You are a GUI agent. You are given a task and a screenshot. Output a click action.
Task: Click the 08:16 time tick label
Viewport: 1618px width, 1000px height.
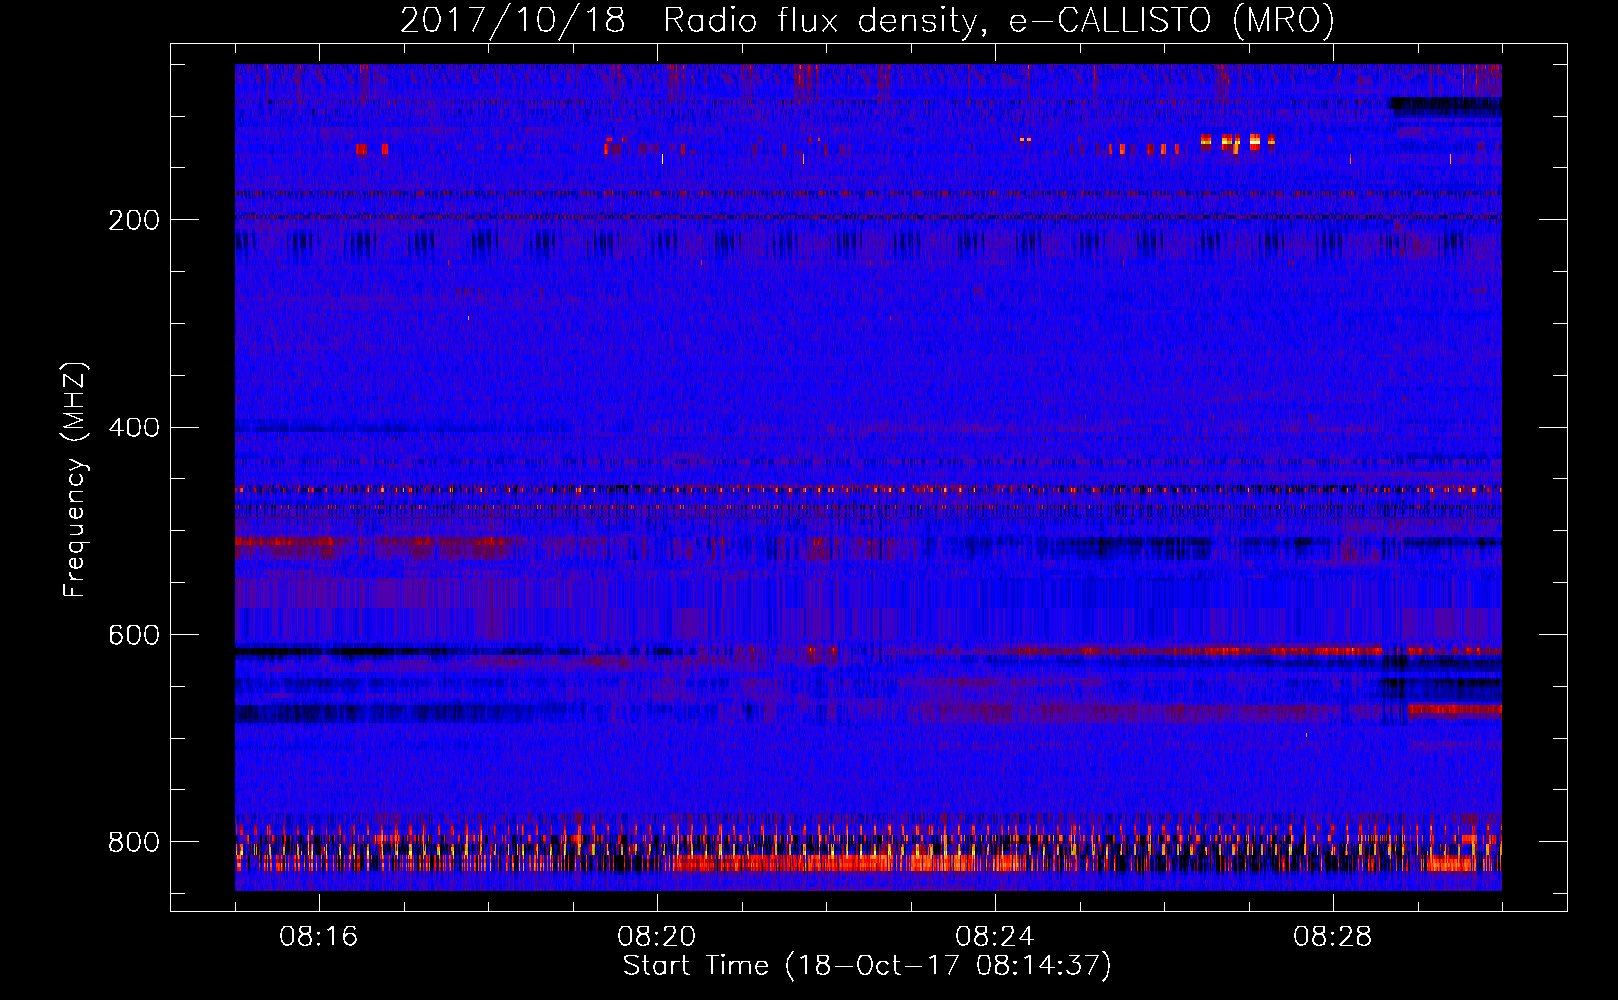tap(319, 937)
